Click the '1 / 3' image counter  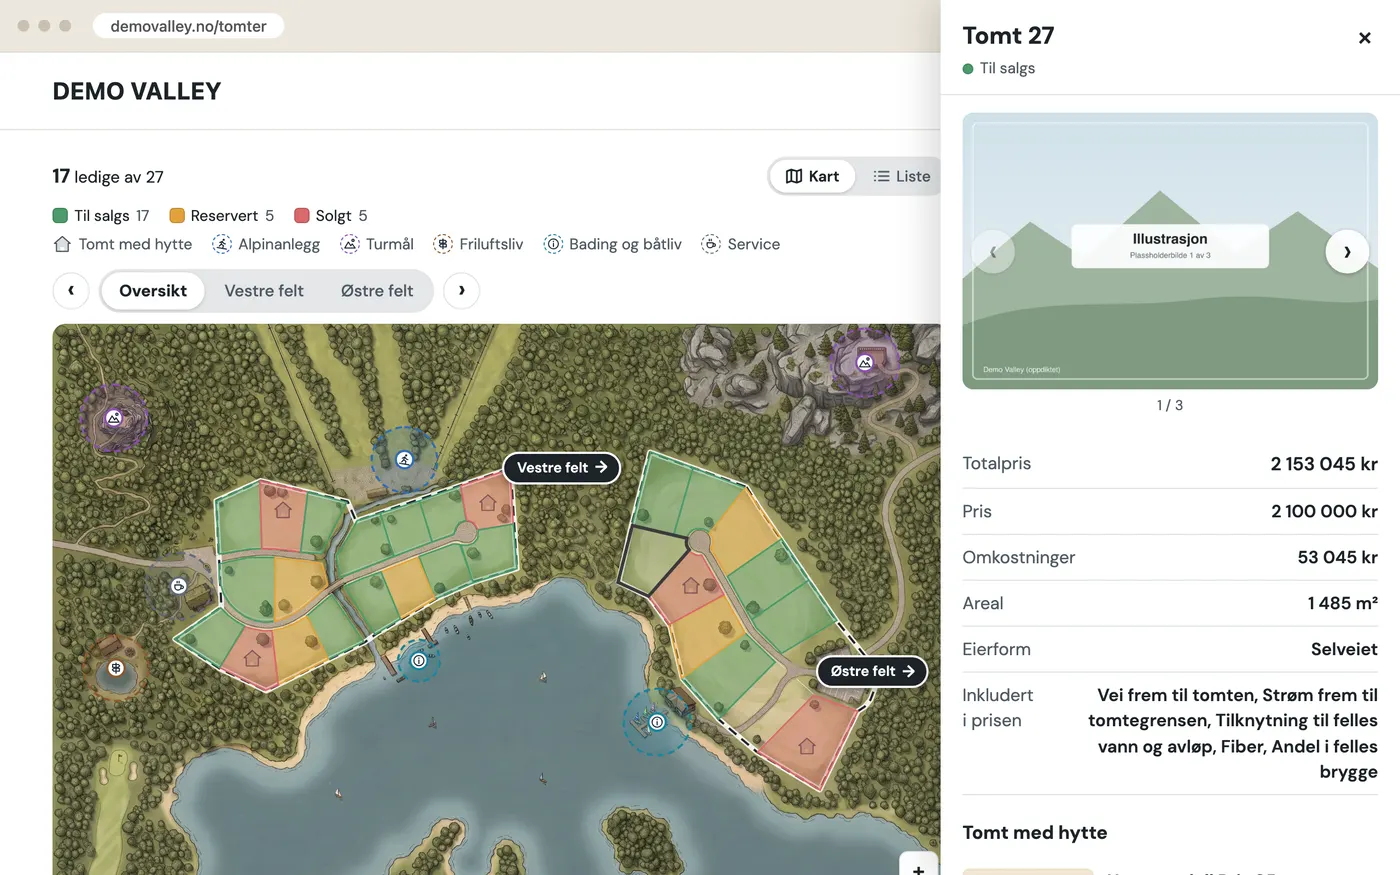1170,405
